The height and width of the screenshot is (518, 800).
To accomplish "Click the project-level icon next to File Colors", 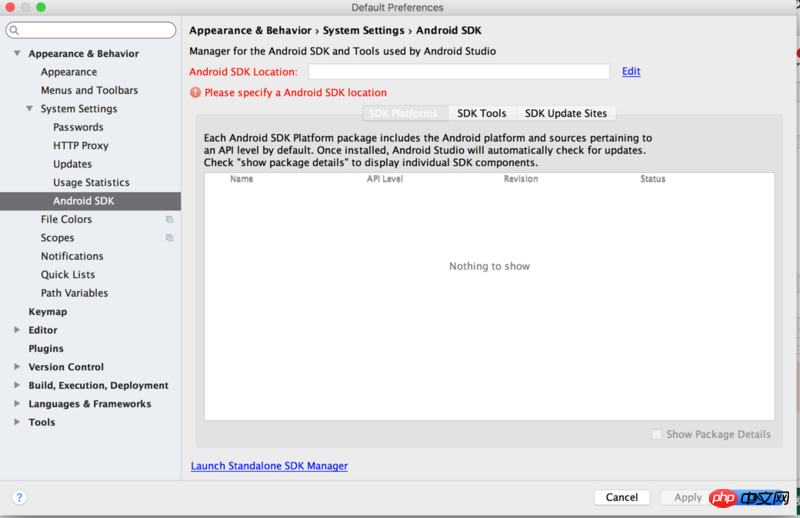I will pos(169,219).
